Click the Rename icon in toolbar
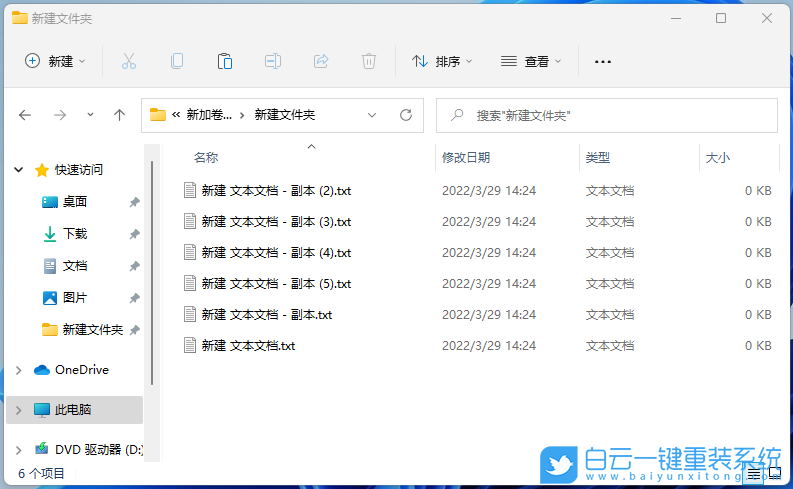The height and width of the screenshot is (489, 793). (273, 62)
